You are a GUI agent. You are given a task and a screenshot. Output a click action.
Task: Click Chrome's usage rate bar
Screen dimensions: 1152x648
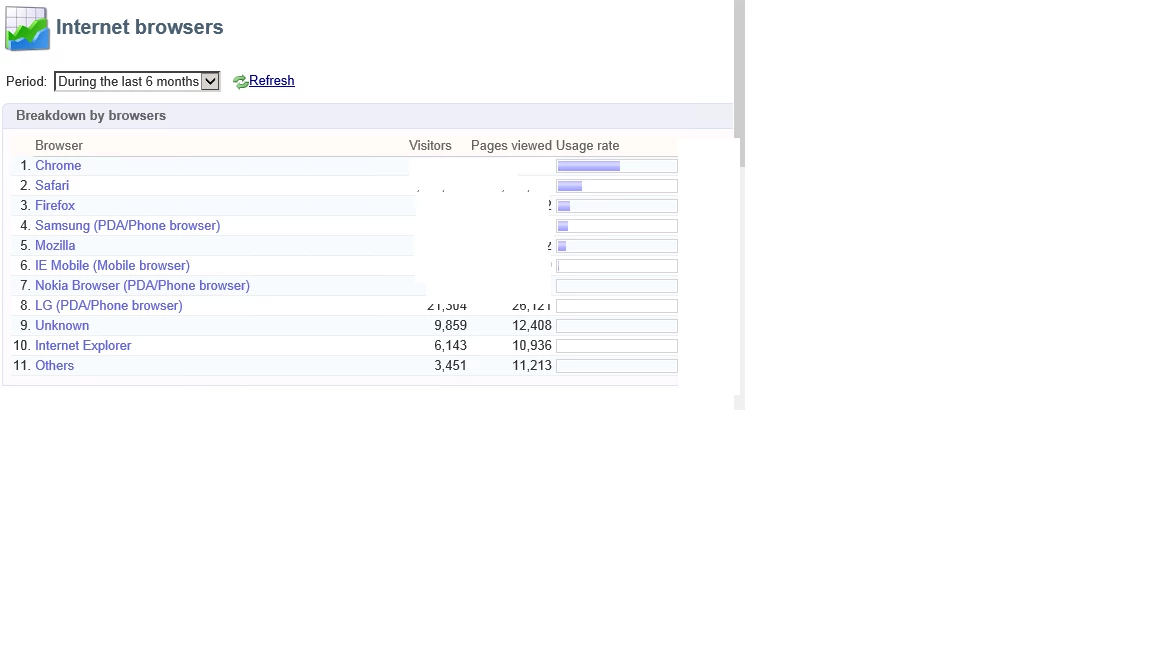[617, 166]
